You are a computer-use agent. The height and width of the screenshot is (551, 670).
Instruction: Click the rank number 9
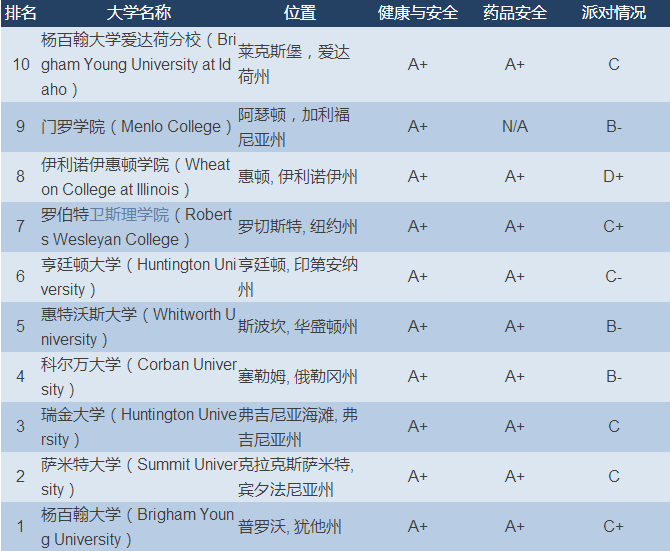point(21,127)
